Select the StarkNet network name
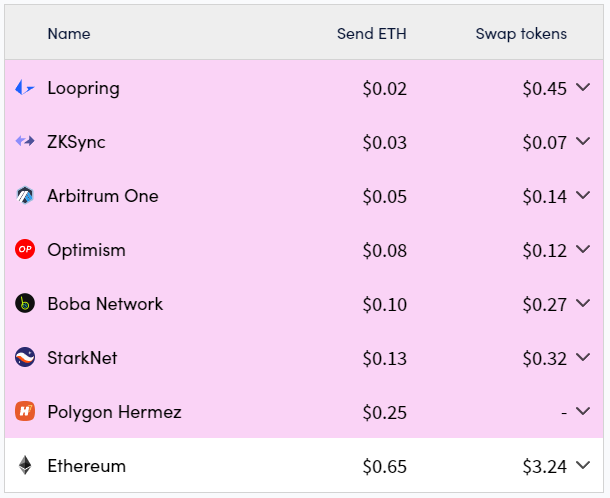 [x=82, y=358]
